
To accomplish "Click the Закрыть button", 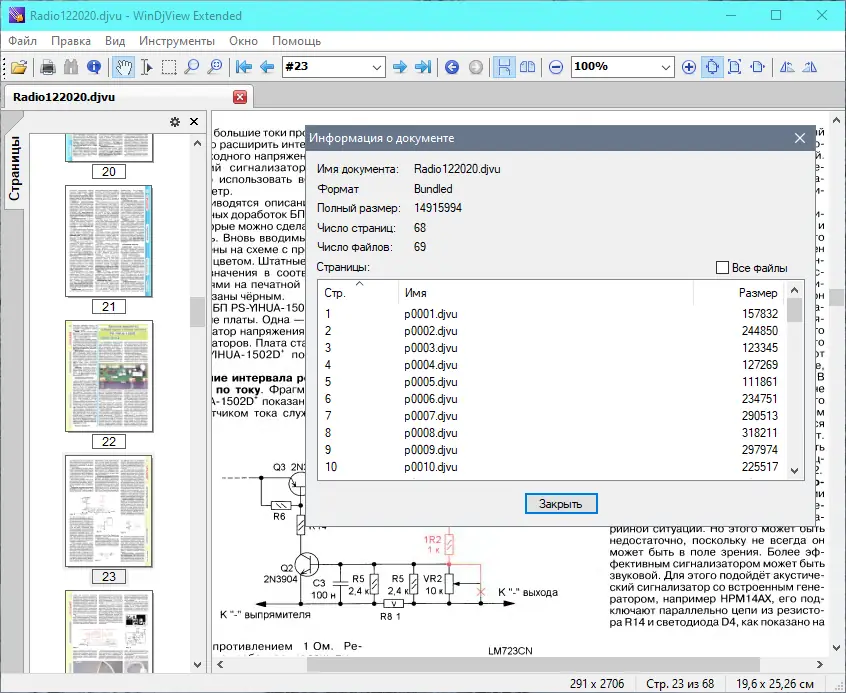I will tap(561, 504).
